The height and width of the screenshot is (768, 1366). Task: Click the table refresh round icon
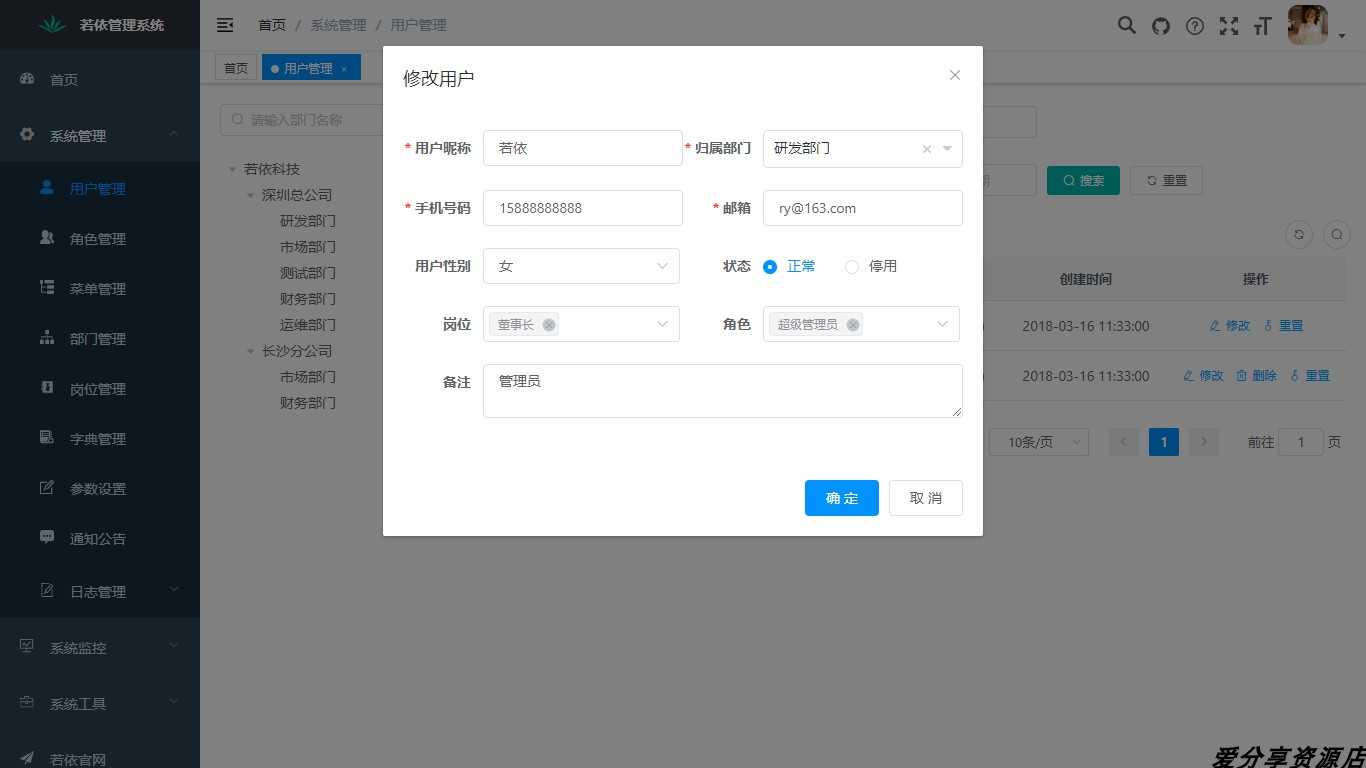[1299, 234]
